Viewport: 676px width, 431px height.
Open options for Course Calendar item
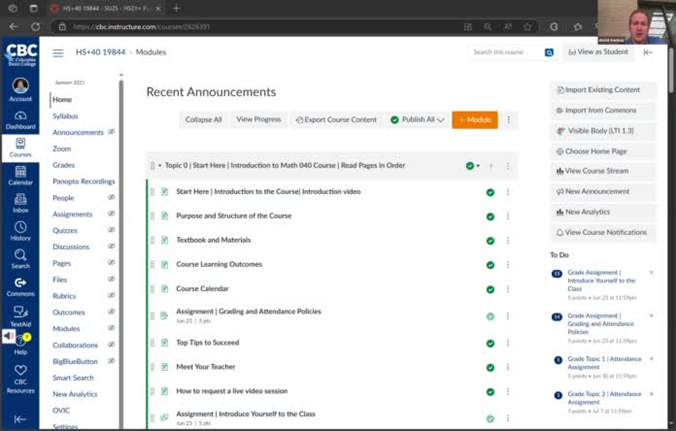click(x=508, y=289)
